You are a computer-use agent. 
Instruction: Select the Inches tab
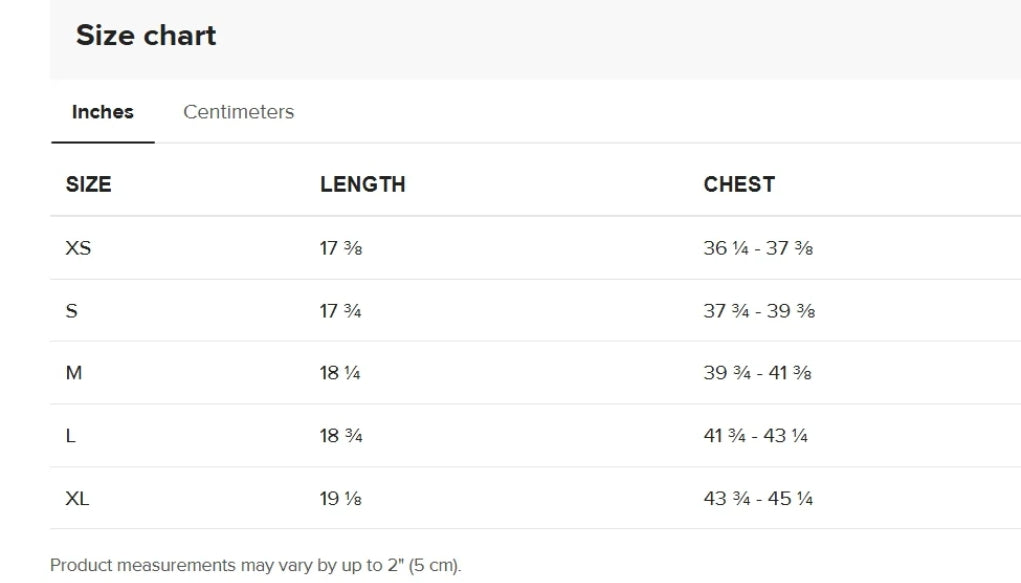[x=103, y=112]
